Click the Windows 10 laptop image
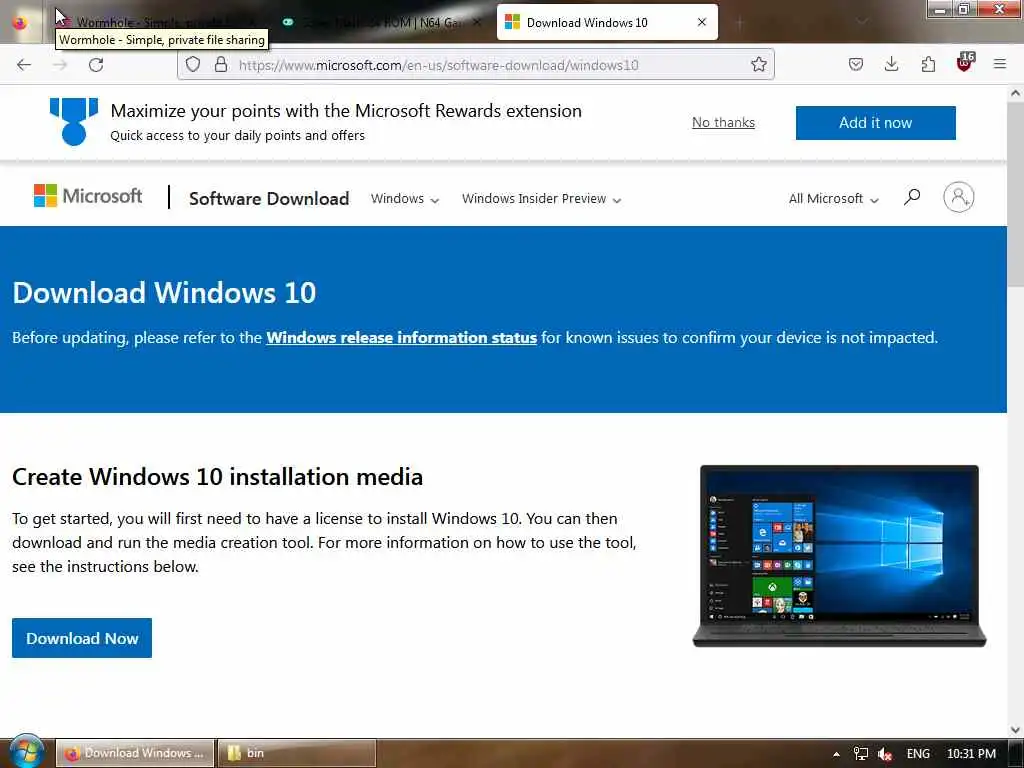 coord(839,556)
